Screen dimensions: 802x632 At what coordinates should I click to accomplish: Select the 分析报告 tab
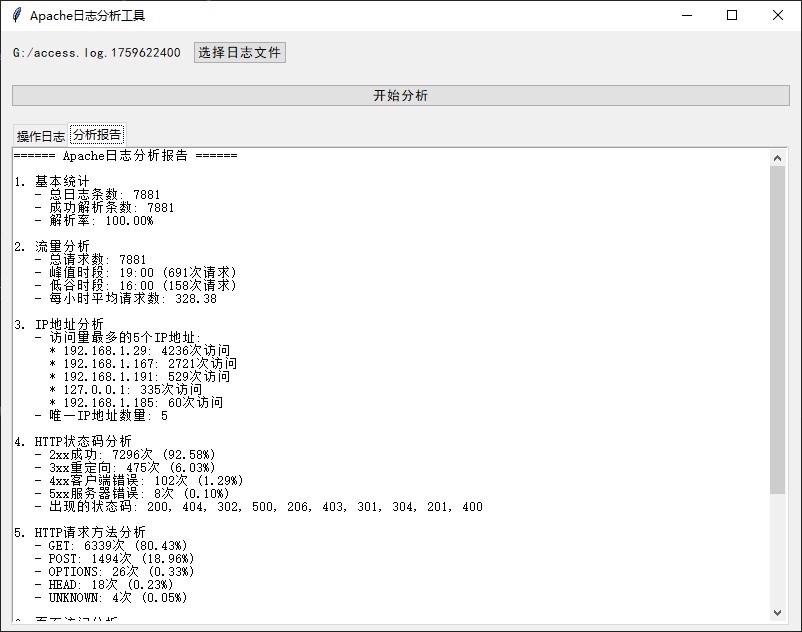97,135
